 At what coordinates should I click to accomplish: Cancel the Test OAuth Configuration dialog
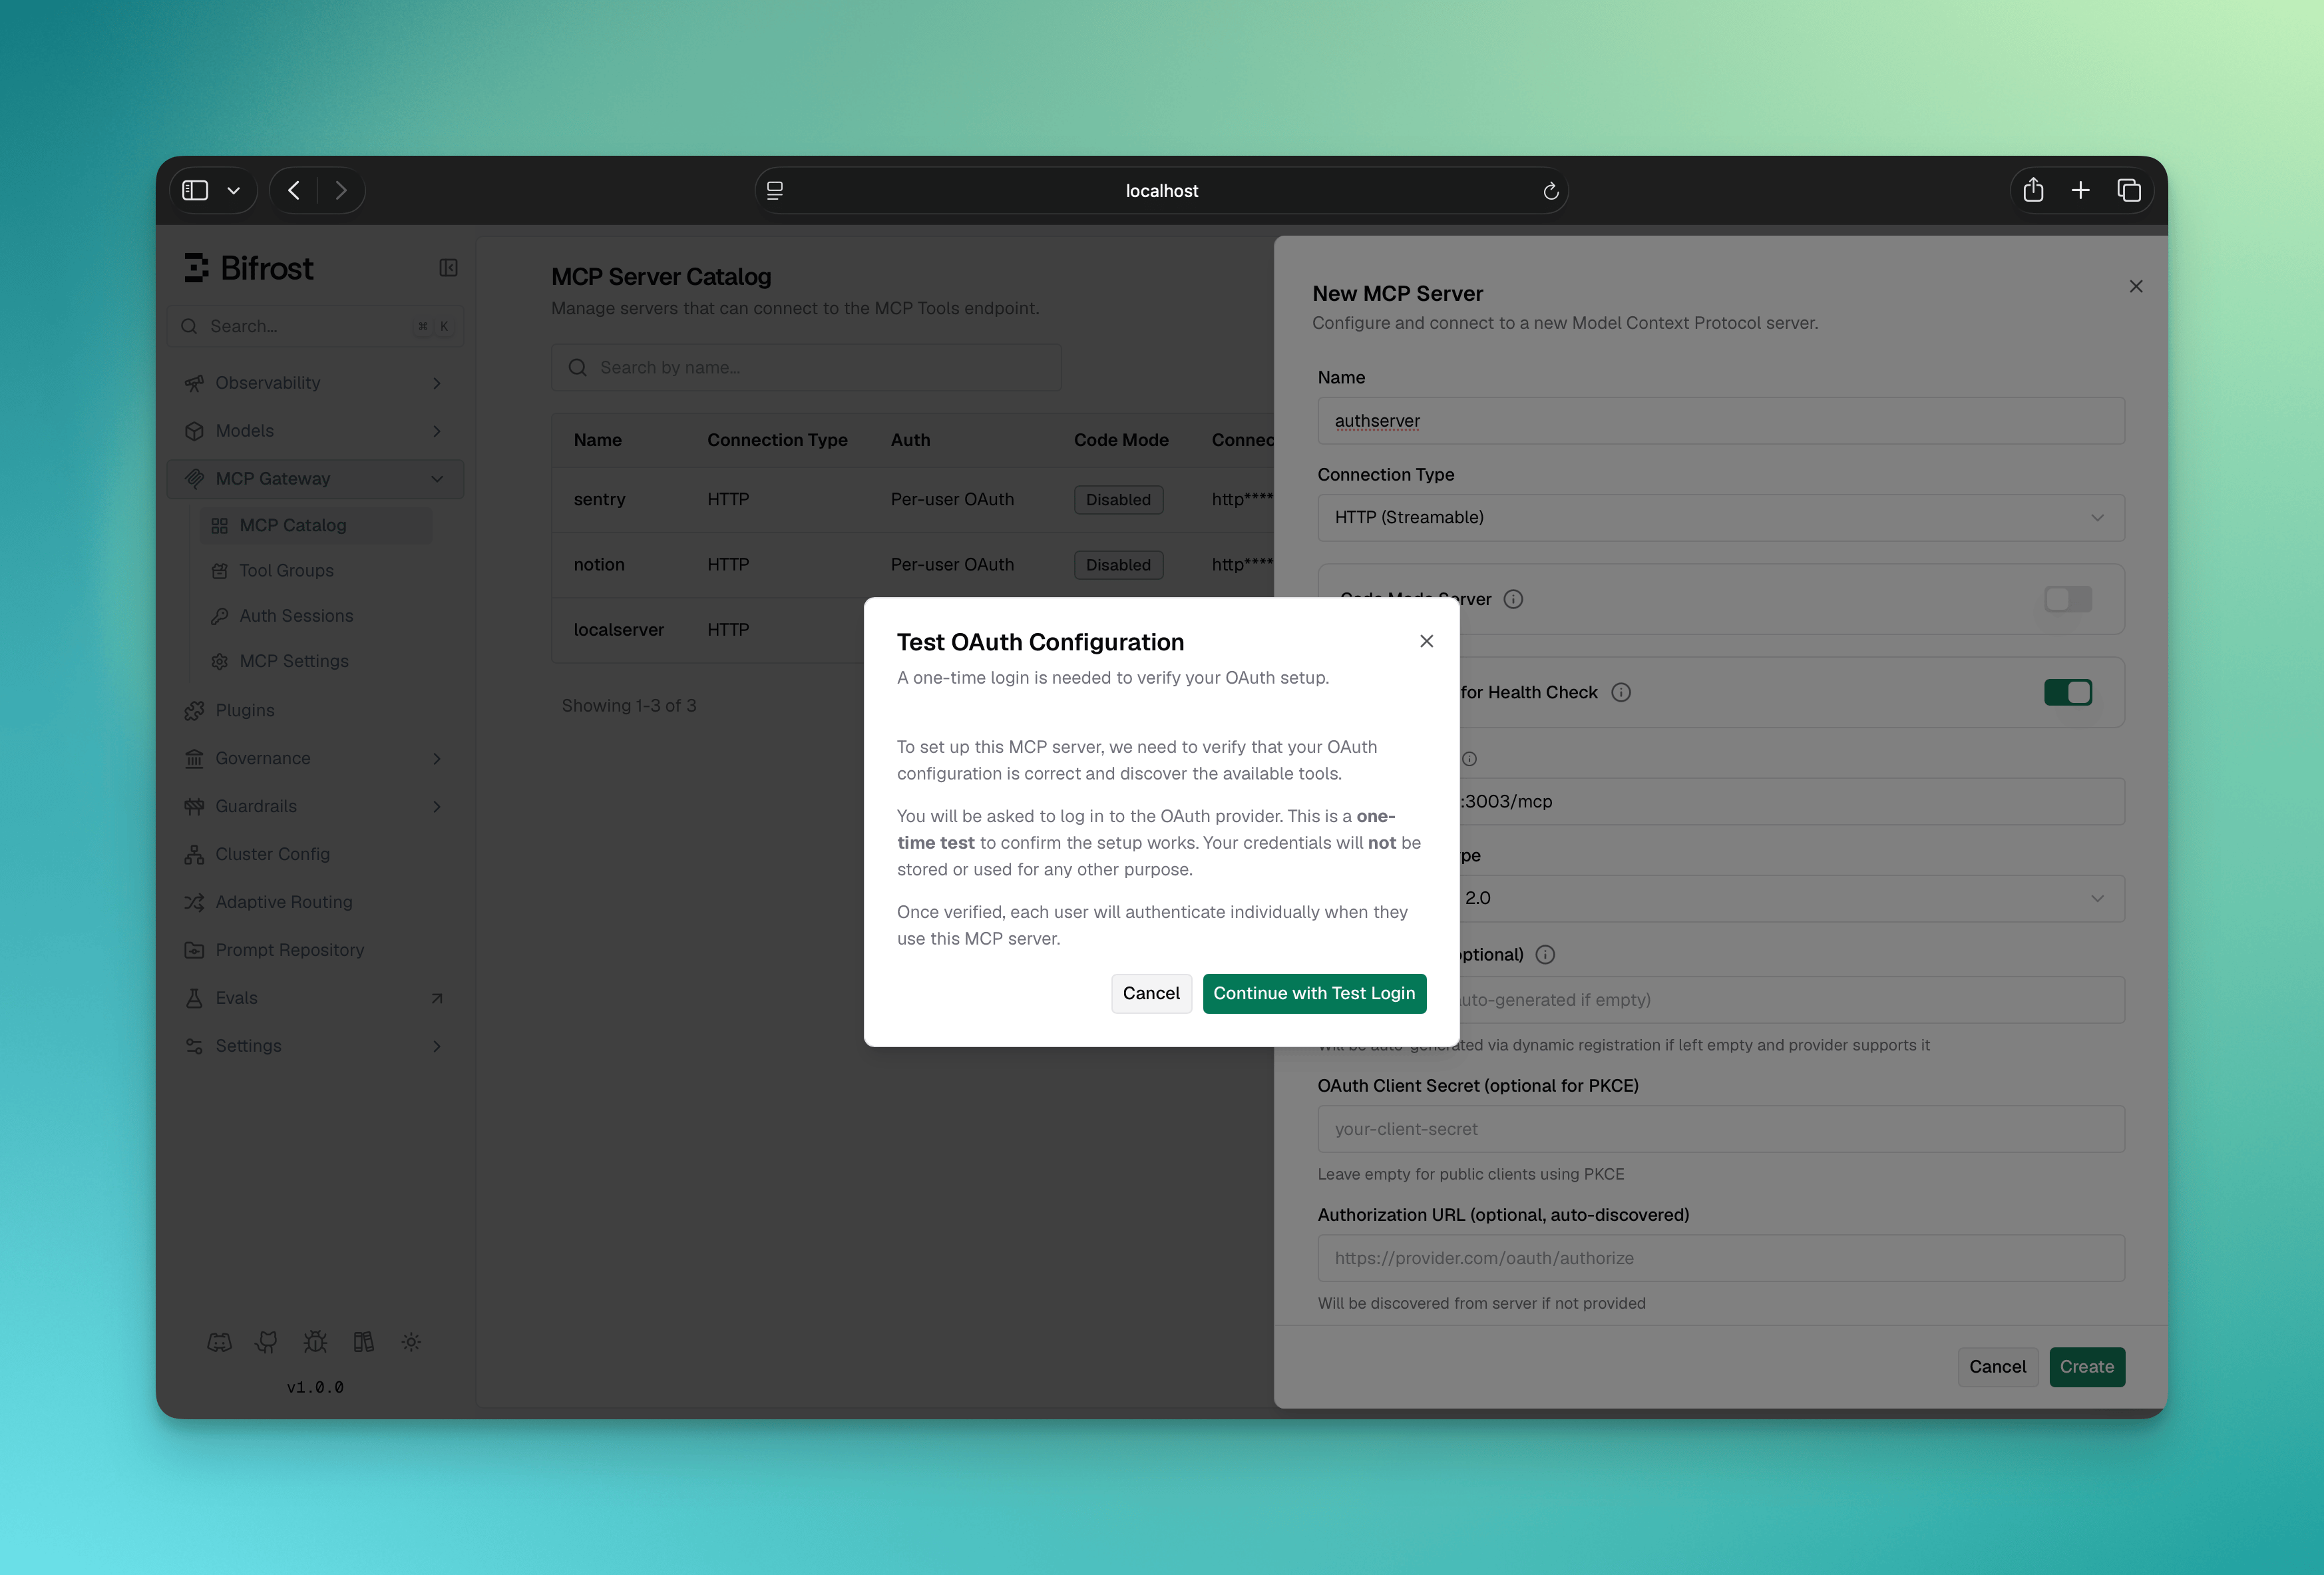pos(1151,993)
